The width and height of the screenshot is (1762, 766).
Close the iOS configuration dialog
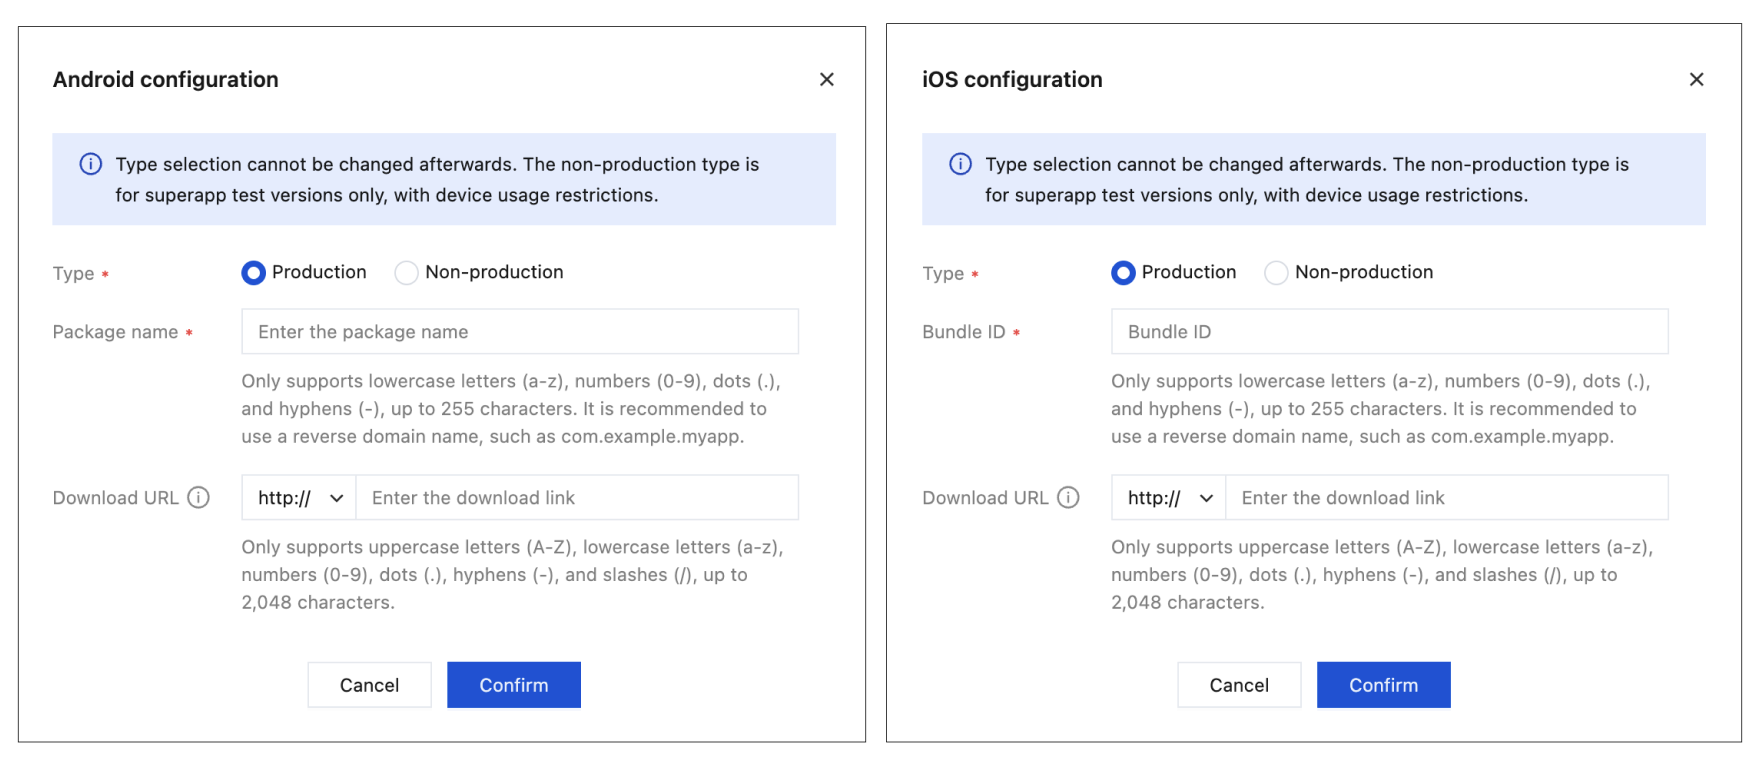click(x=1696, y=79)
